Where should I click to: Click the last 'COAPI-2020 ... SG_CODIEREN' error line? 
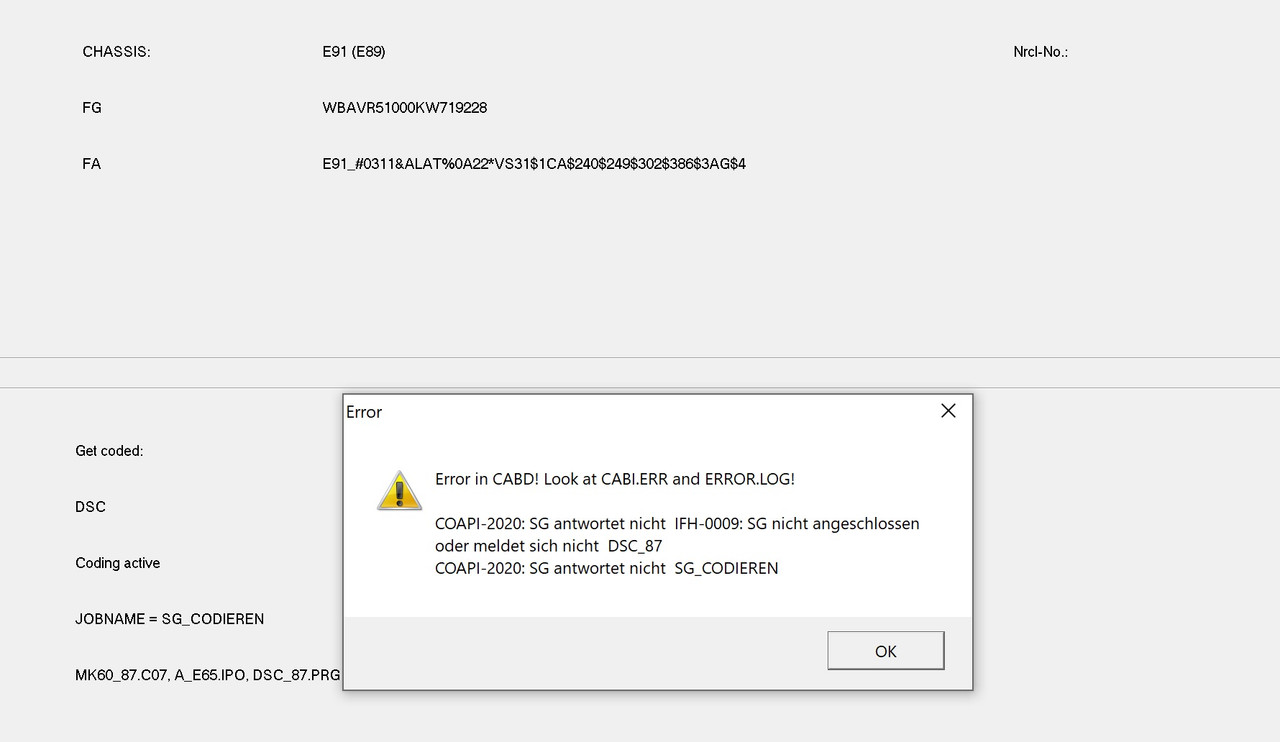(x=606, y=568)
